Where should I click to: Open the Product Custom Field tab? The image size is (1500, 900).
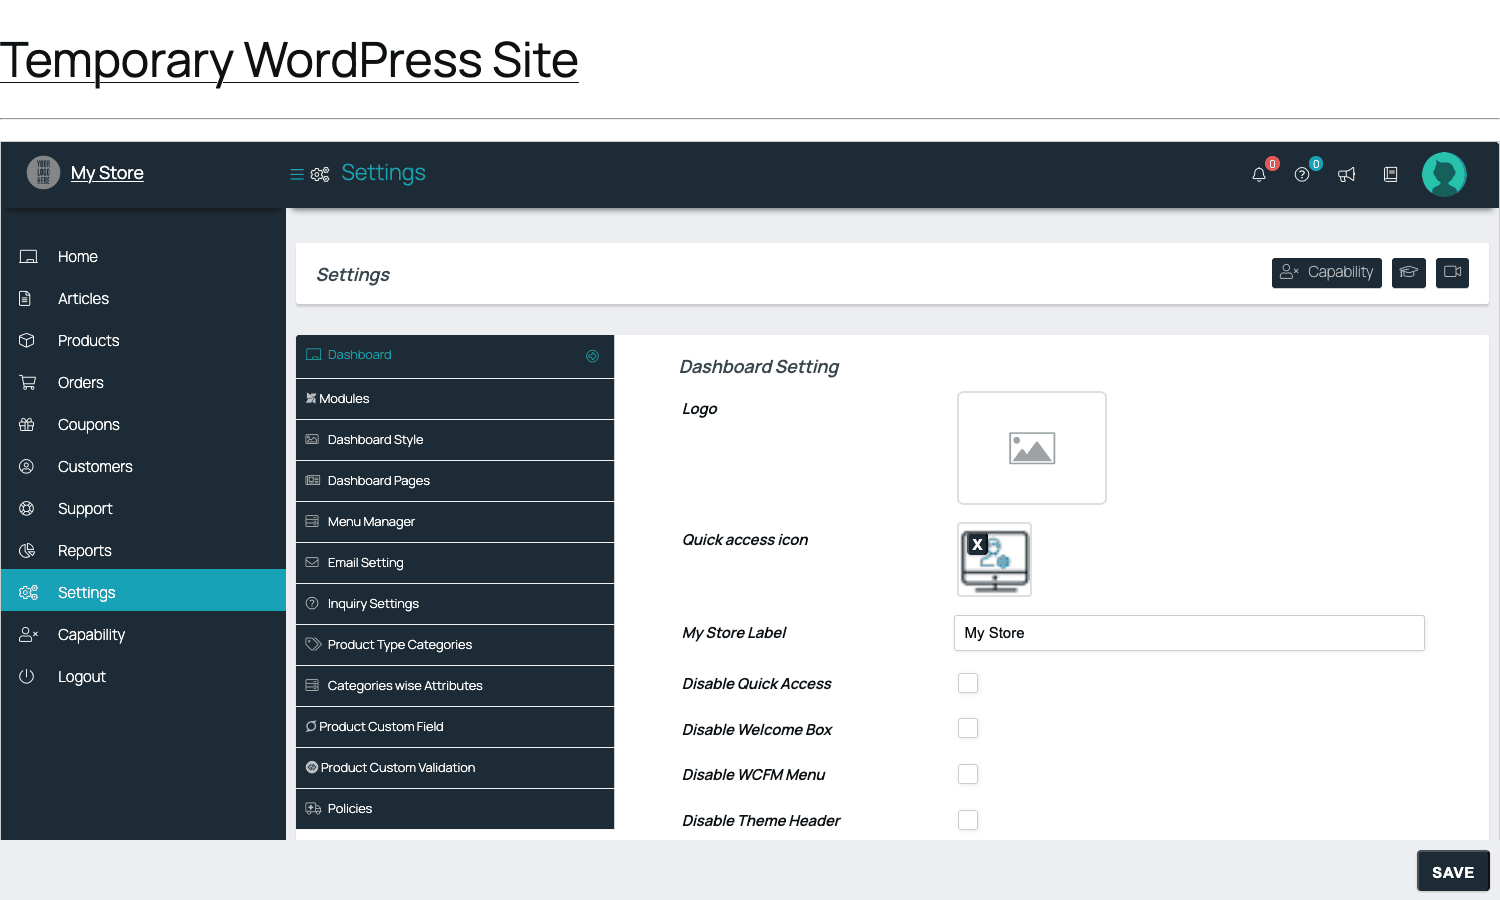[x=455, y=727]
